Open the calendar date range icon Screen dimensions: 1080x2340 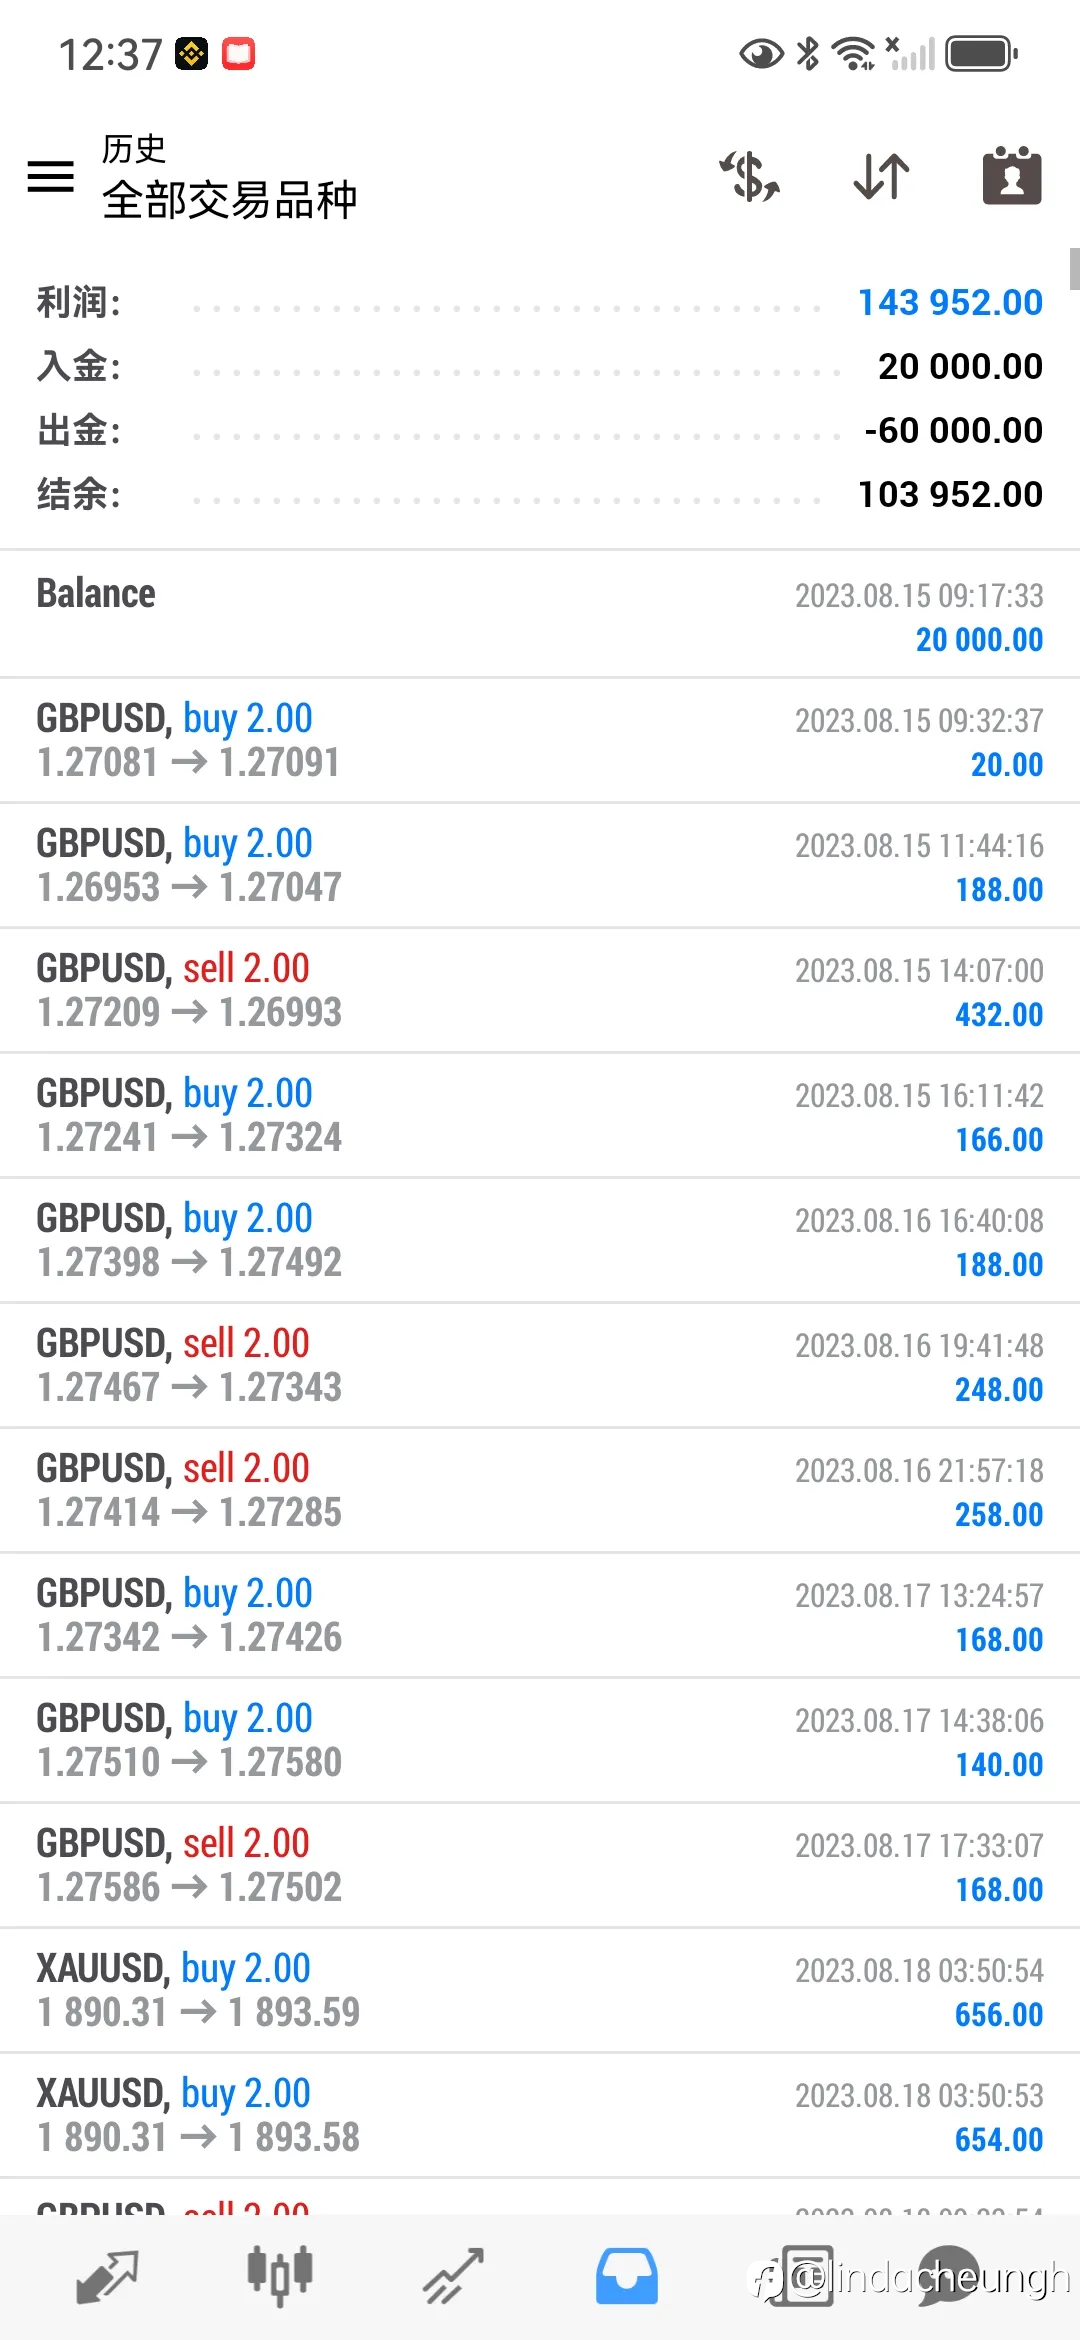(x=1011, y=176)
